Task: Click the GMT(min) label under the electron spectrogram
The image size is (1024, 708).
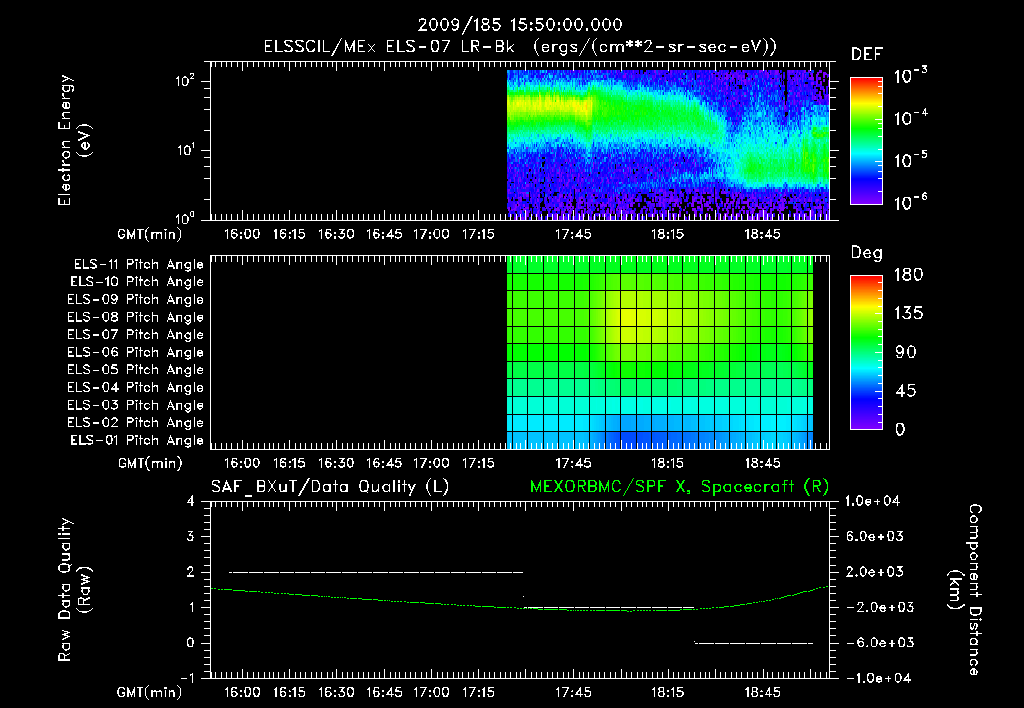Action: [150, 234]
